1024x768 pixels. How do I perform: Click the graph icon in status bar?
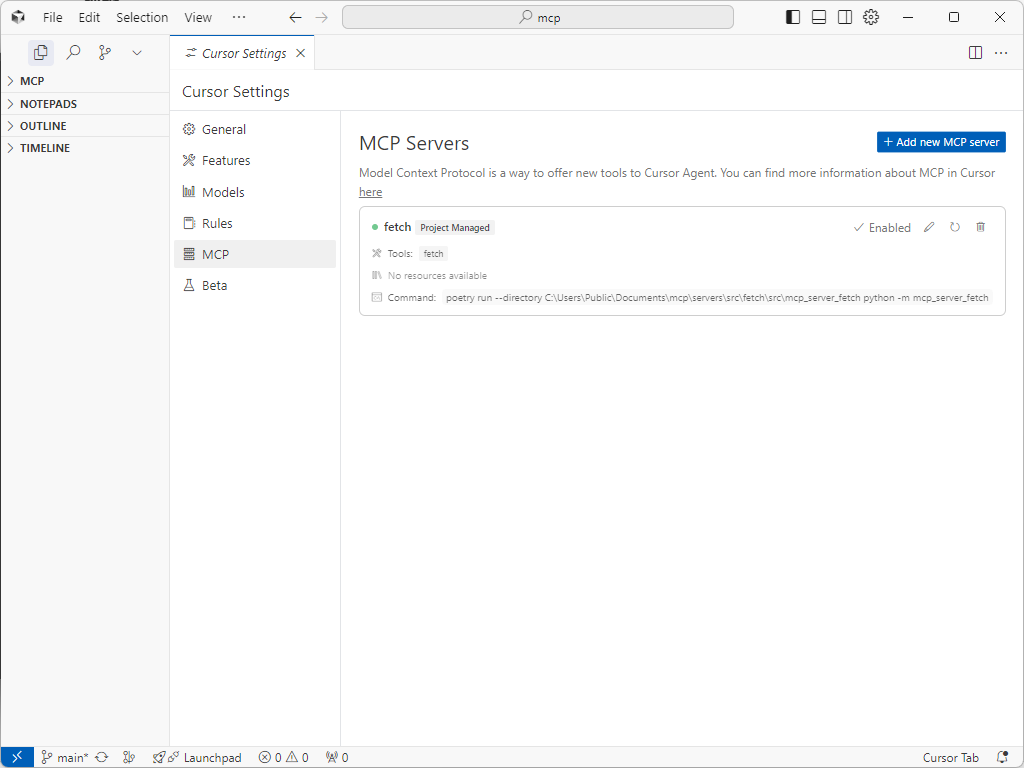tap(129, 758)
